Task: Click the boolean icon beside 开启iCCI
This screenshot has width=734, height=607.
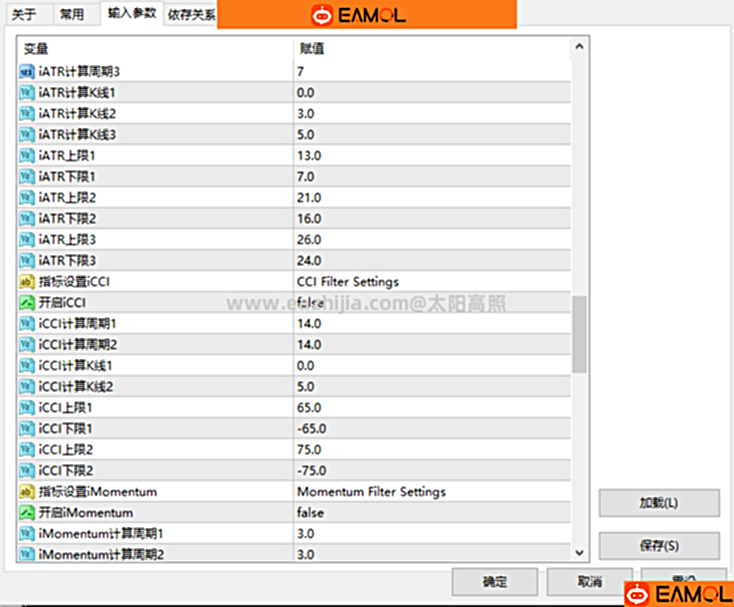Action: point(27,303)
